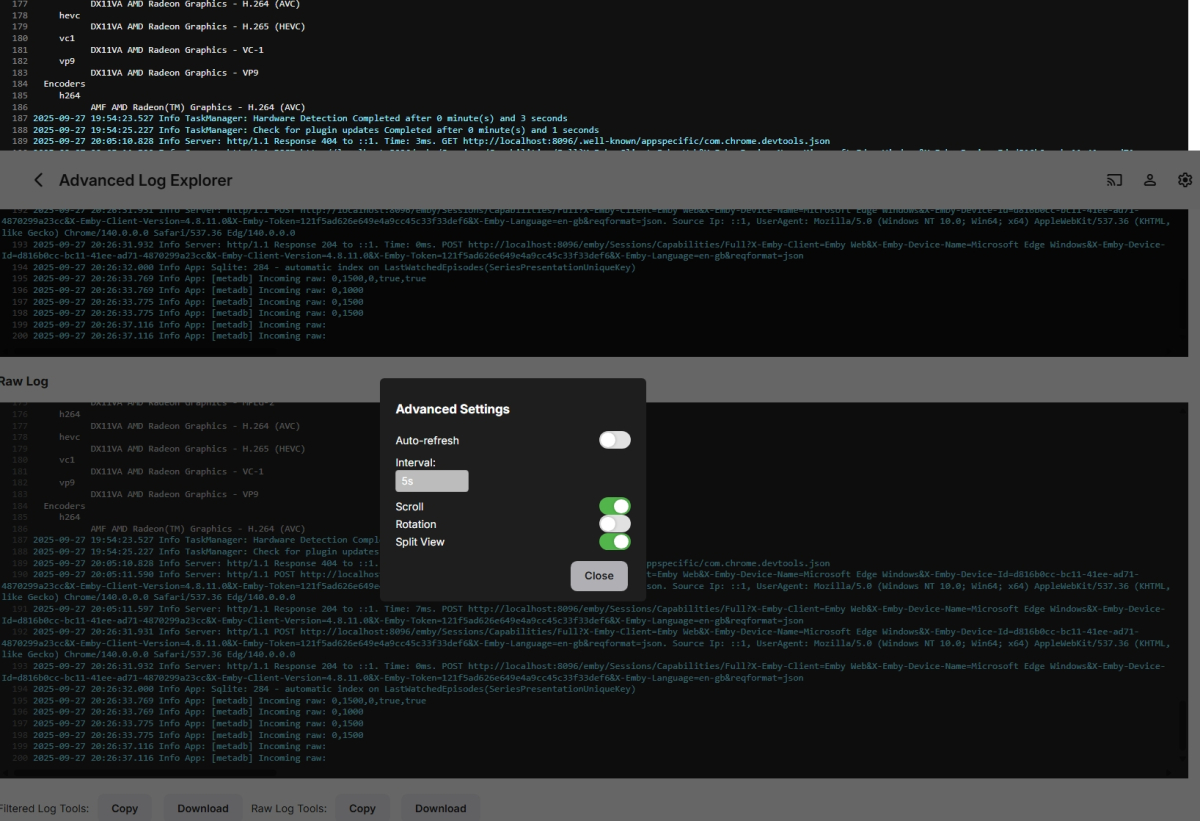The height and width of the screenshot is (821, 1200).
Task: Disable the Split View toggle
Action: [614, 541]
